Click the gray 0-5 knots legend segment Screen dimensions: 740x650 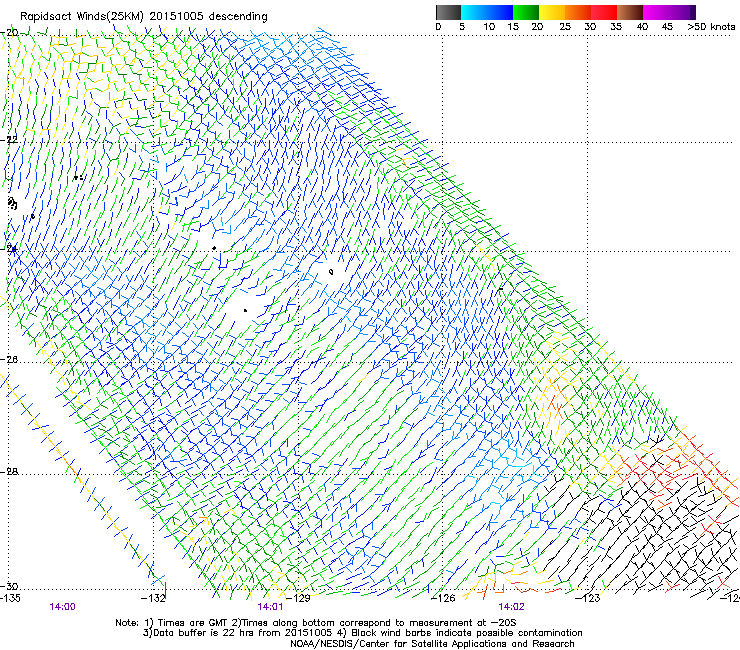448,12
